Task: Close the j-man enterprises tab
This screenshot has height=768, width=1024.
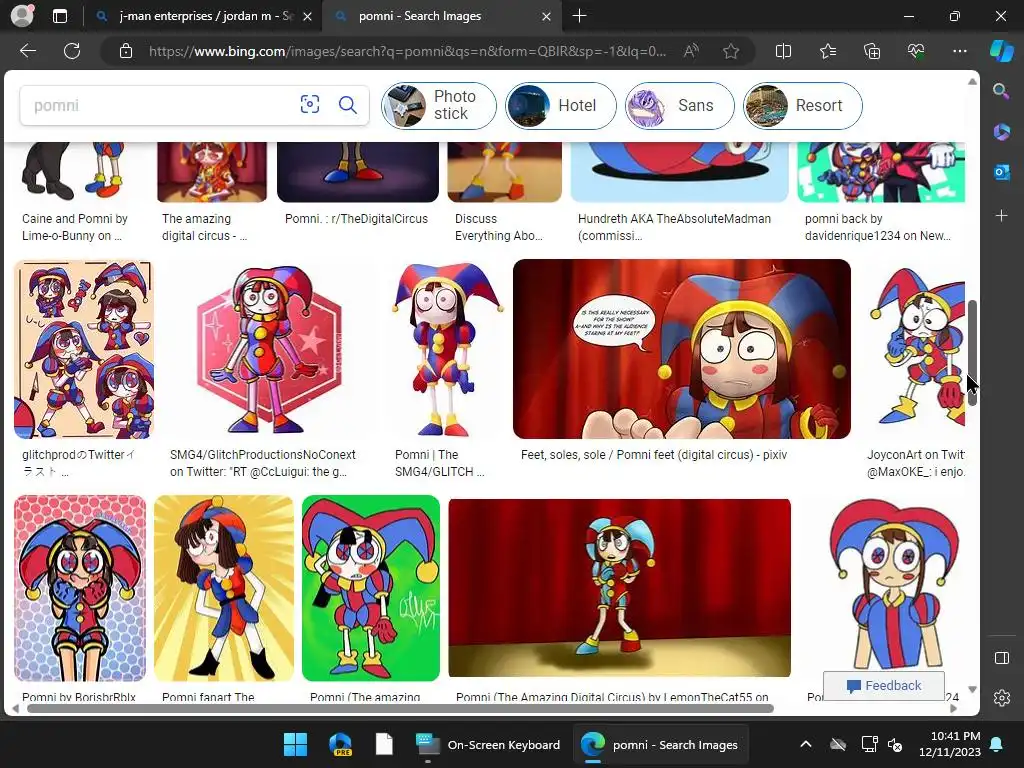Action: 308,16
